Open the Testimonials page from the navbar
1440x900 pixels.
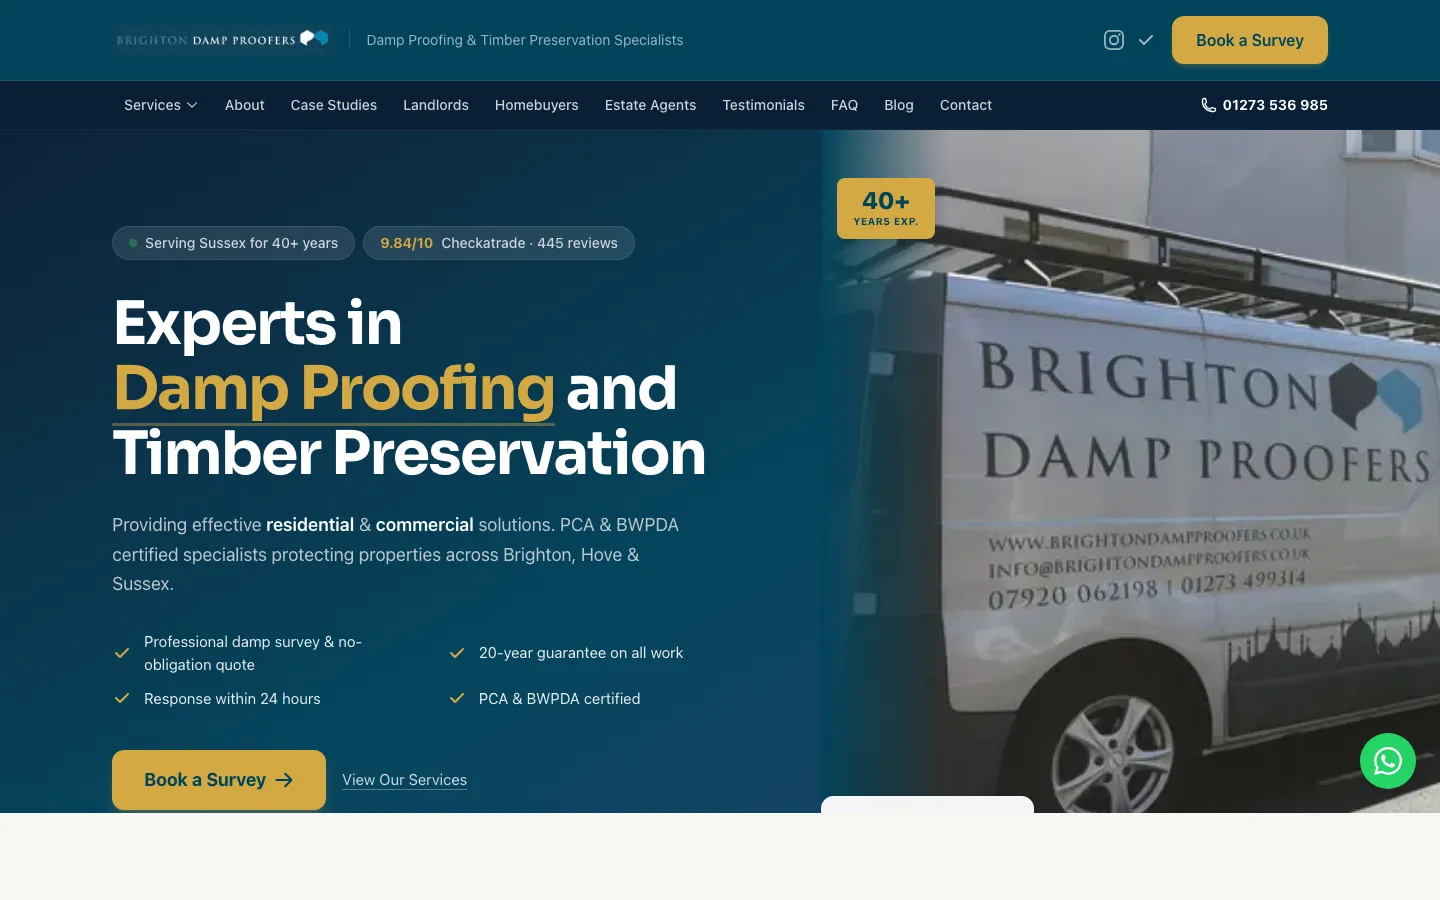763,105
